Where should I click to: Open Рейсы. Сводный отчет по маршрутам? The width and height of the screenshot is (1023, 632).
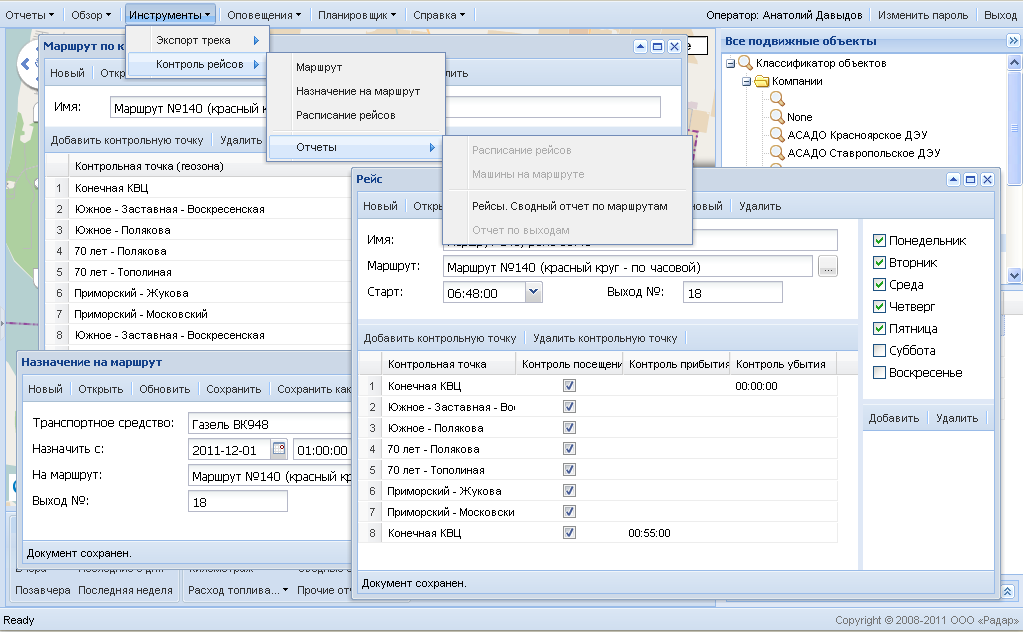(x=569, y=206)
